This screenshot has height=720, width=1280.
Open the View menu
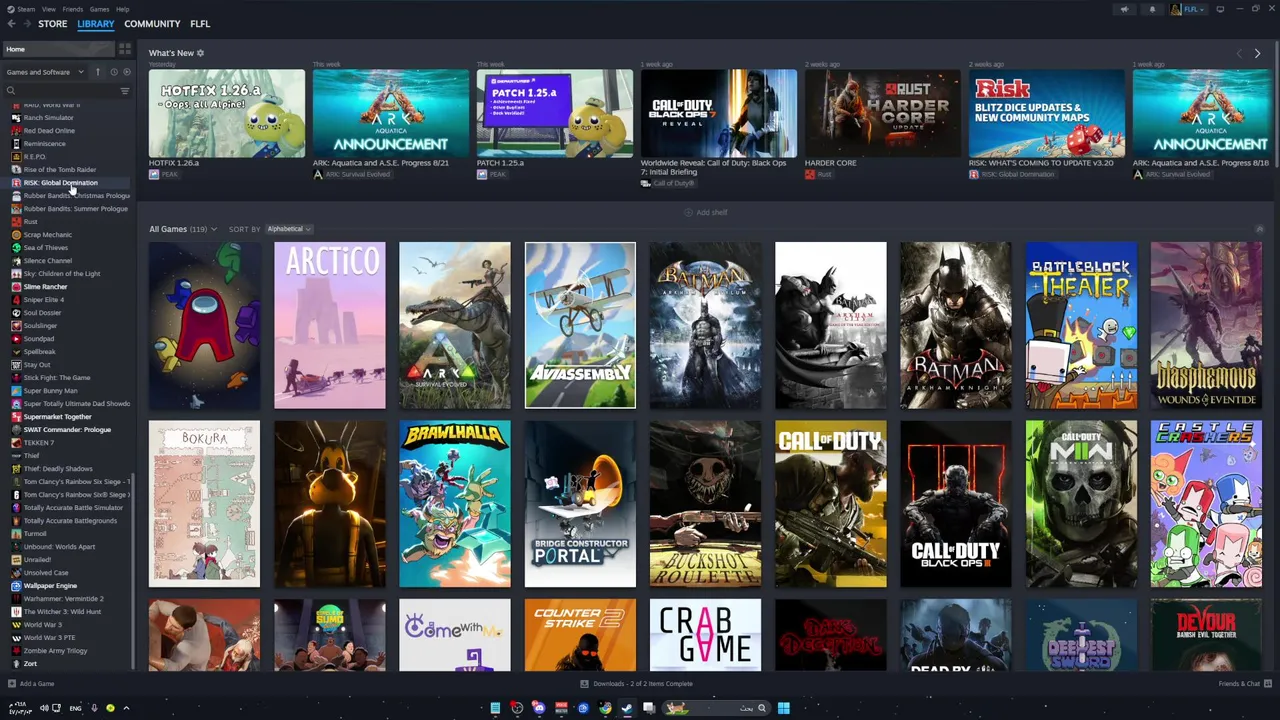[x=48, y=9]
